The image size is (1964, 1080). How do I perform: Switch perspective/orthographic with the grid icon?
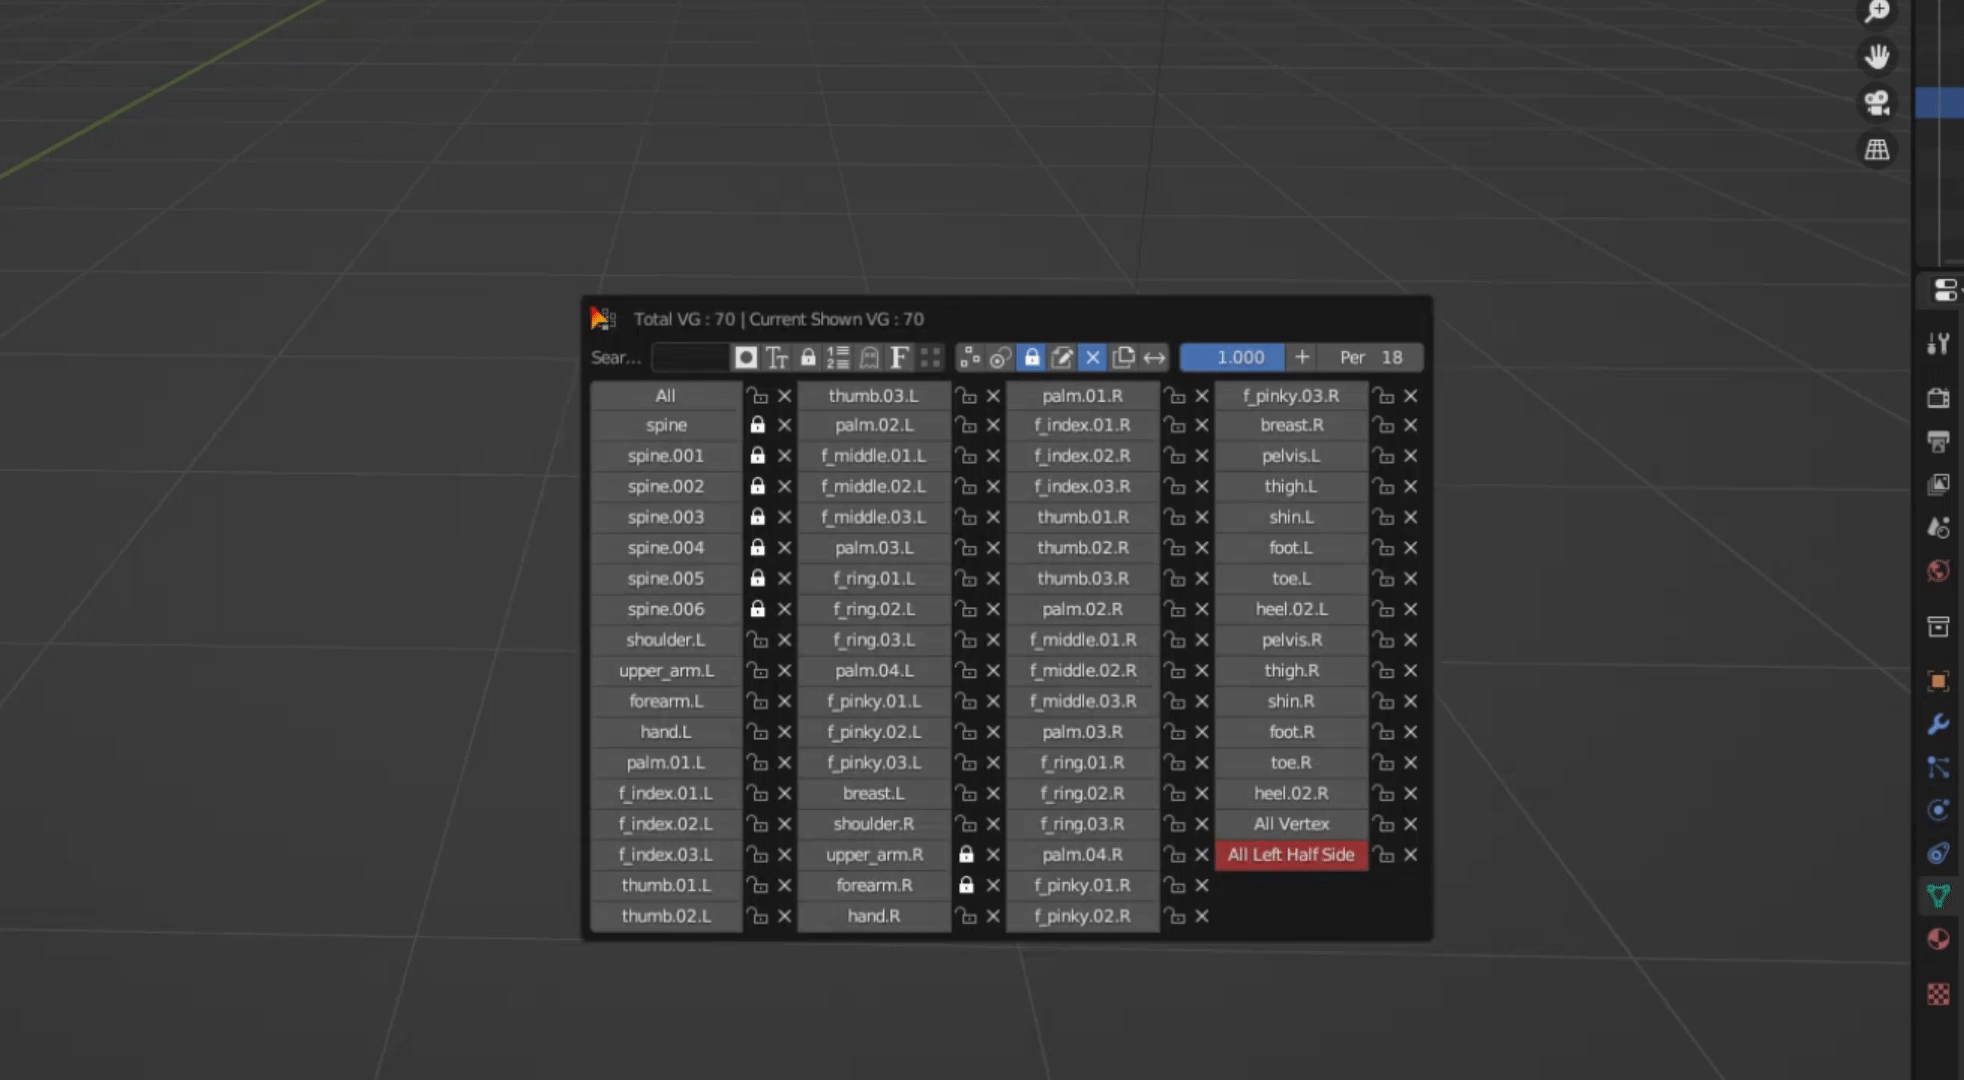1877,149
